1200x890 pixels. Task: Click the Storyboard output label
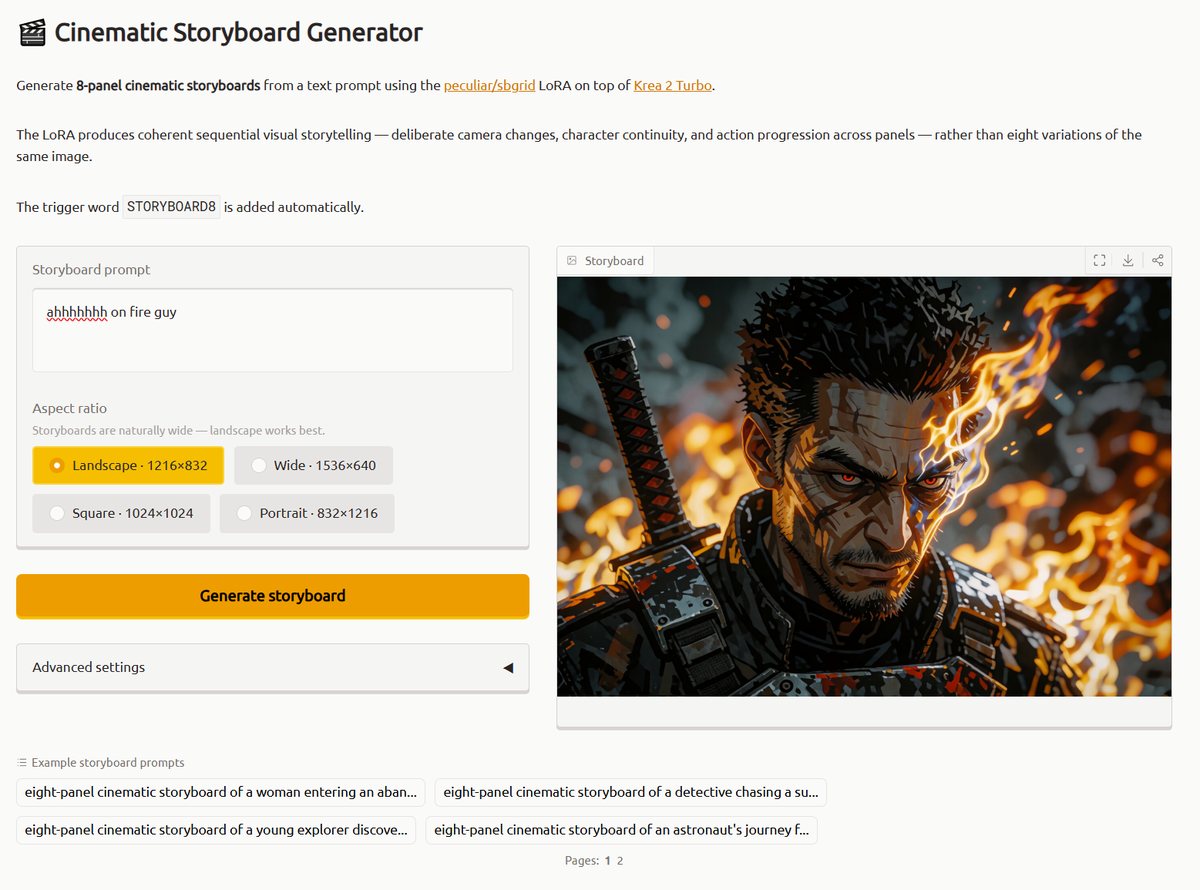606,261
